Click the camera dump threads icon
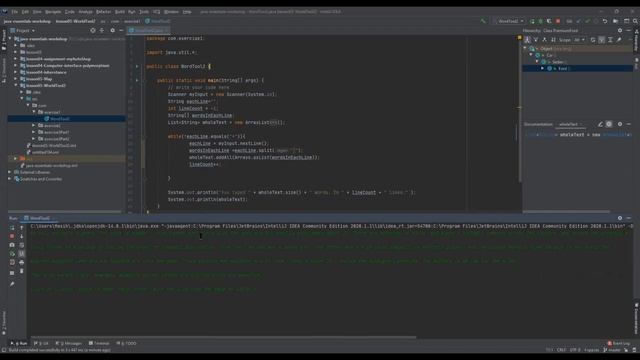640x360 pixels. 12,245
